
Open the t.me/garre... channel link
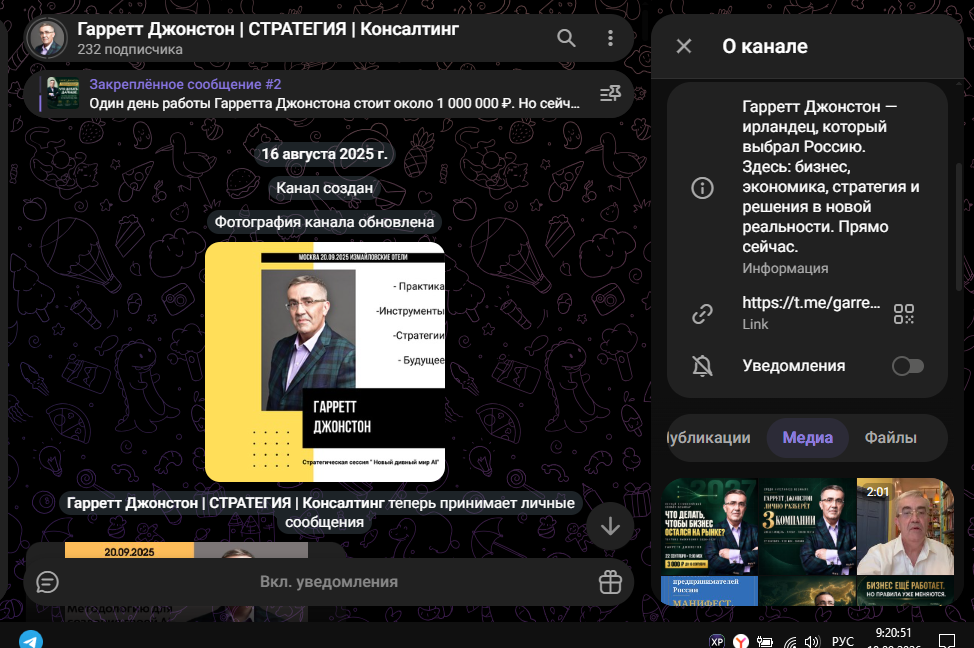pos(811,303)
